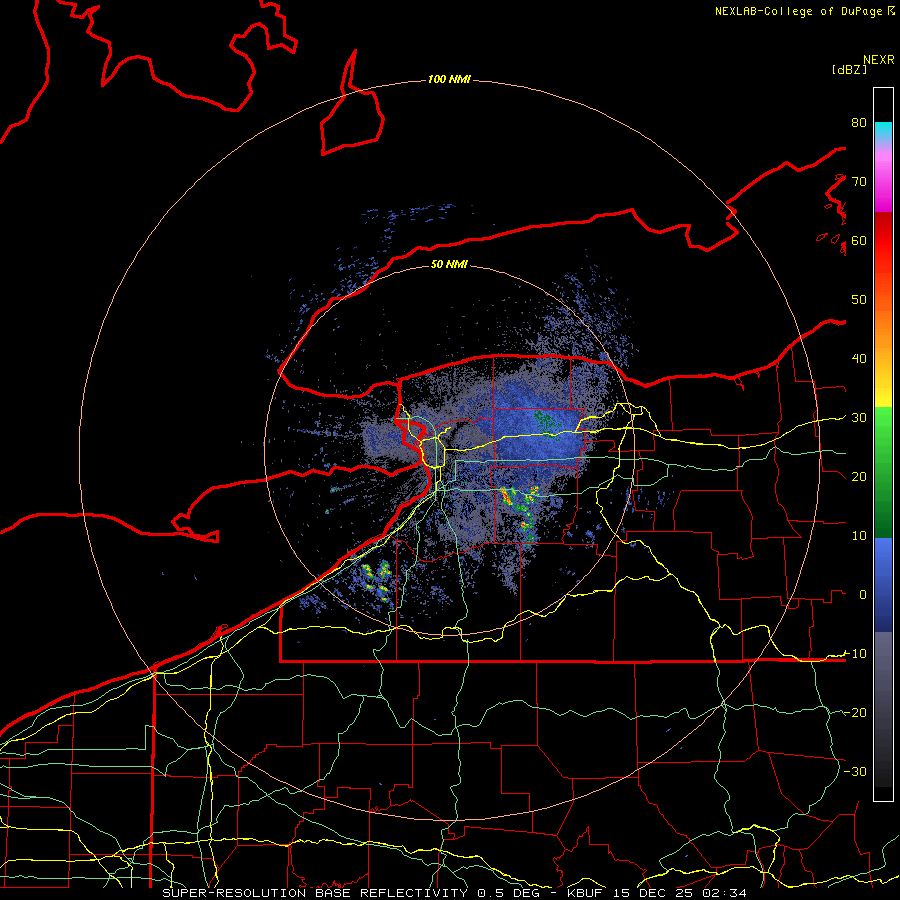The height and width of the screenshot is (900, 900).
Task: Click the cyan top segment of color bar
Action: pyautogui.click(x=883, y=132)
